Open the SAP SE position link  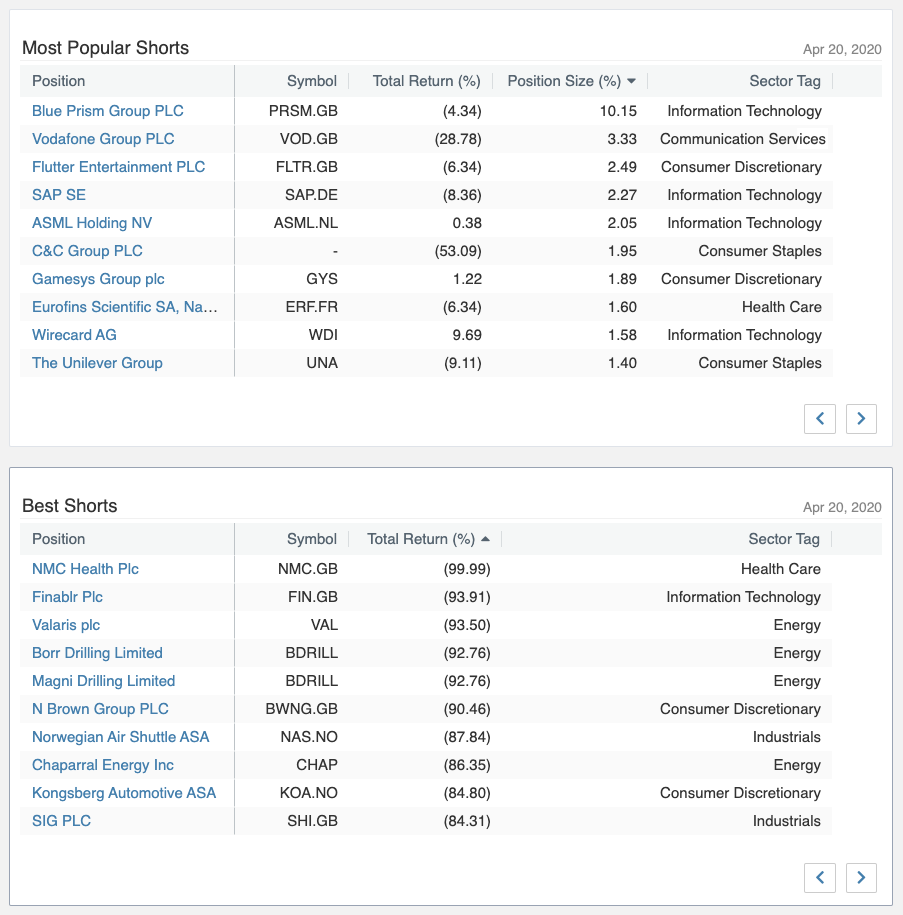tap(58, 195)
